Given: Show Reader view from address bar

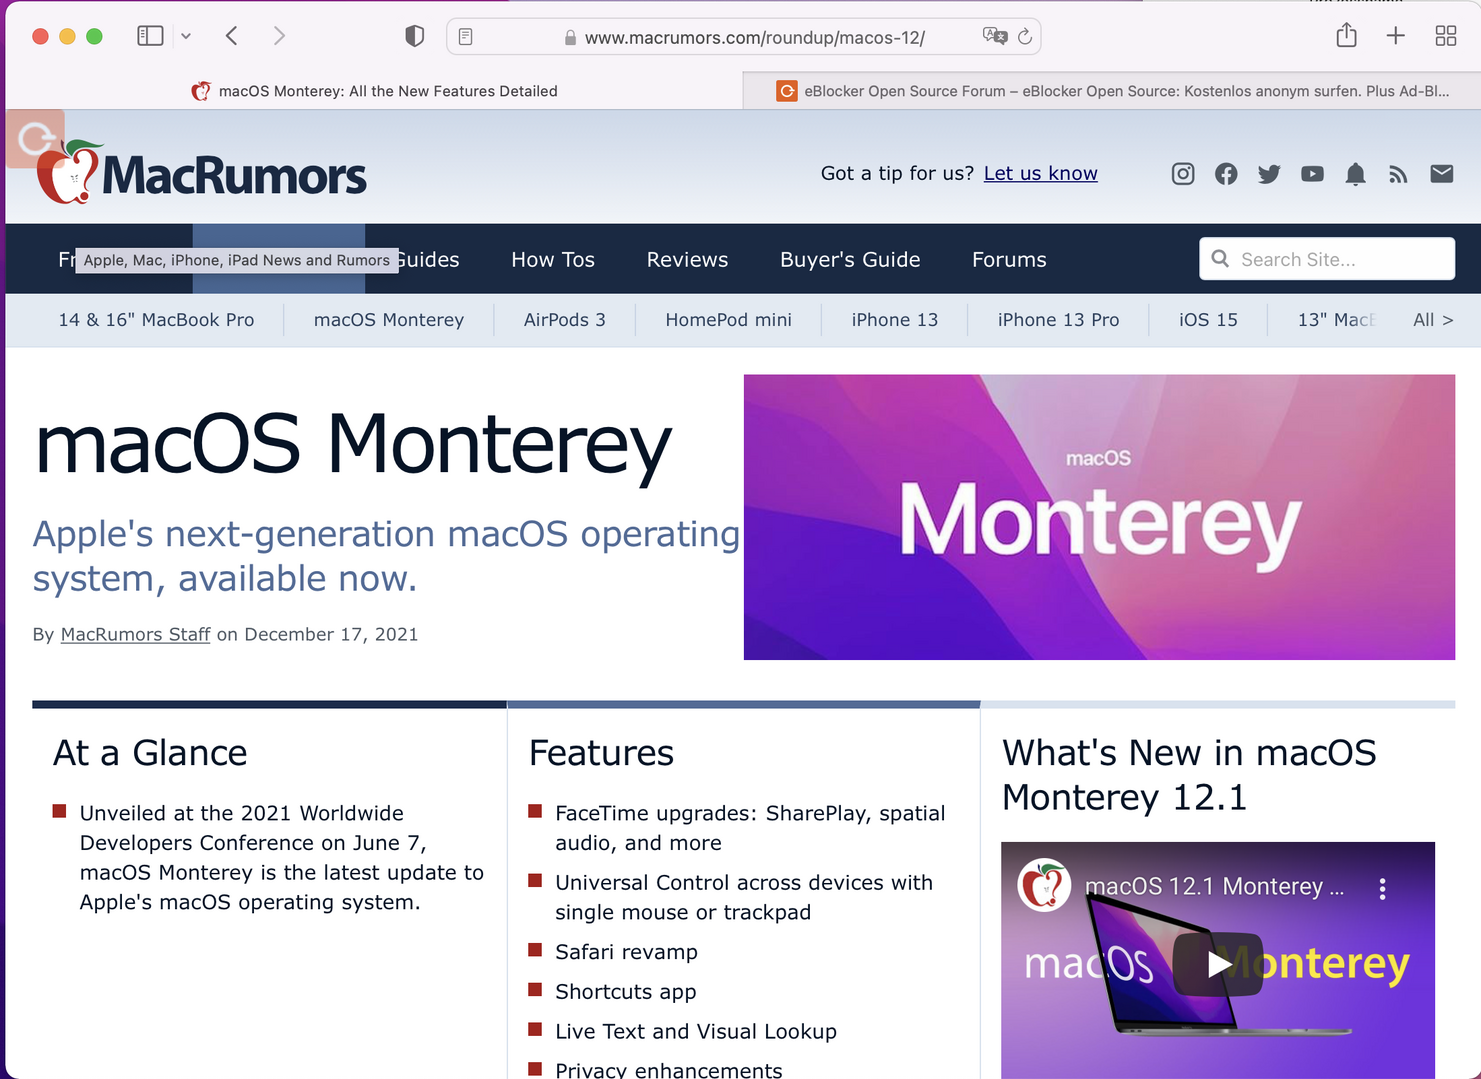Looking at the screenshot, I should click(x=466, y=37).
